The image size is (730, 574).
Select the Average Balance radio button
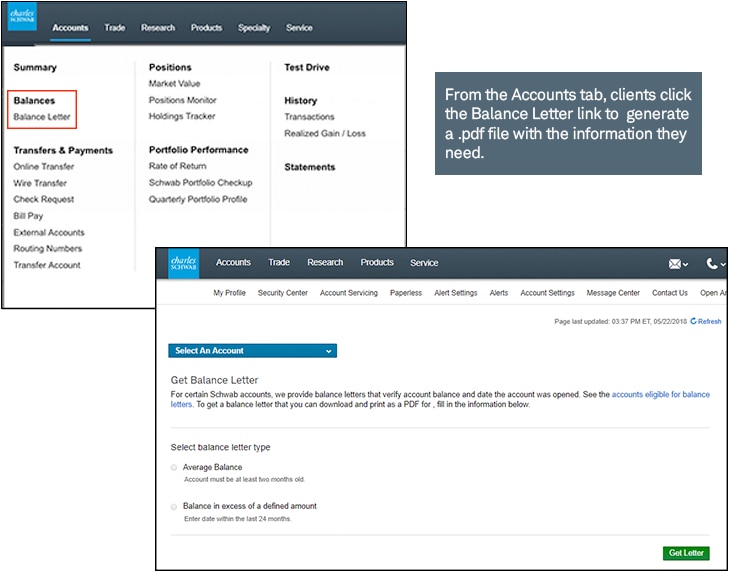tap(174, 467)
